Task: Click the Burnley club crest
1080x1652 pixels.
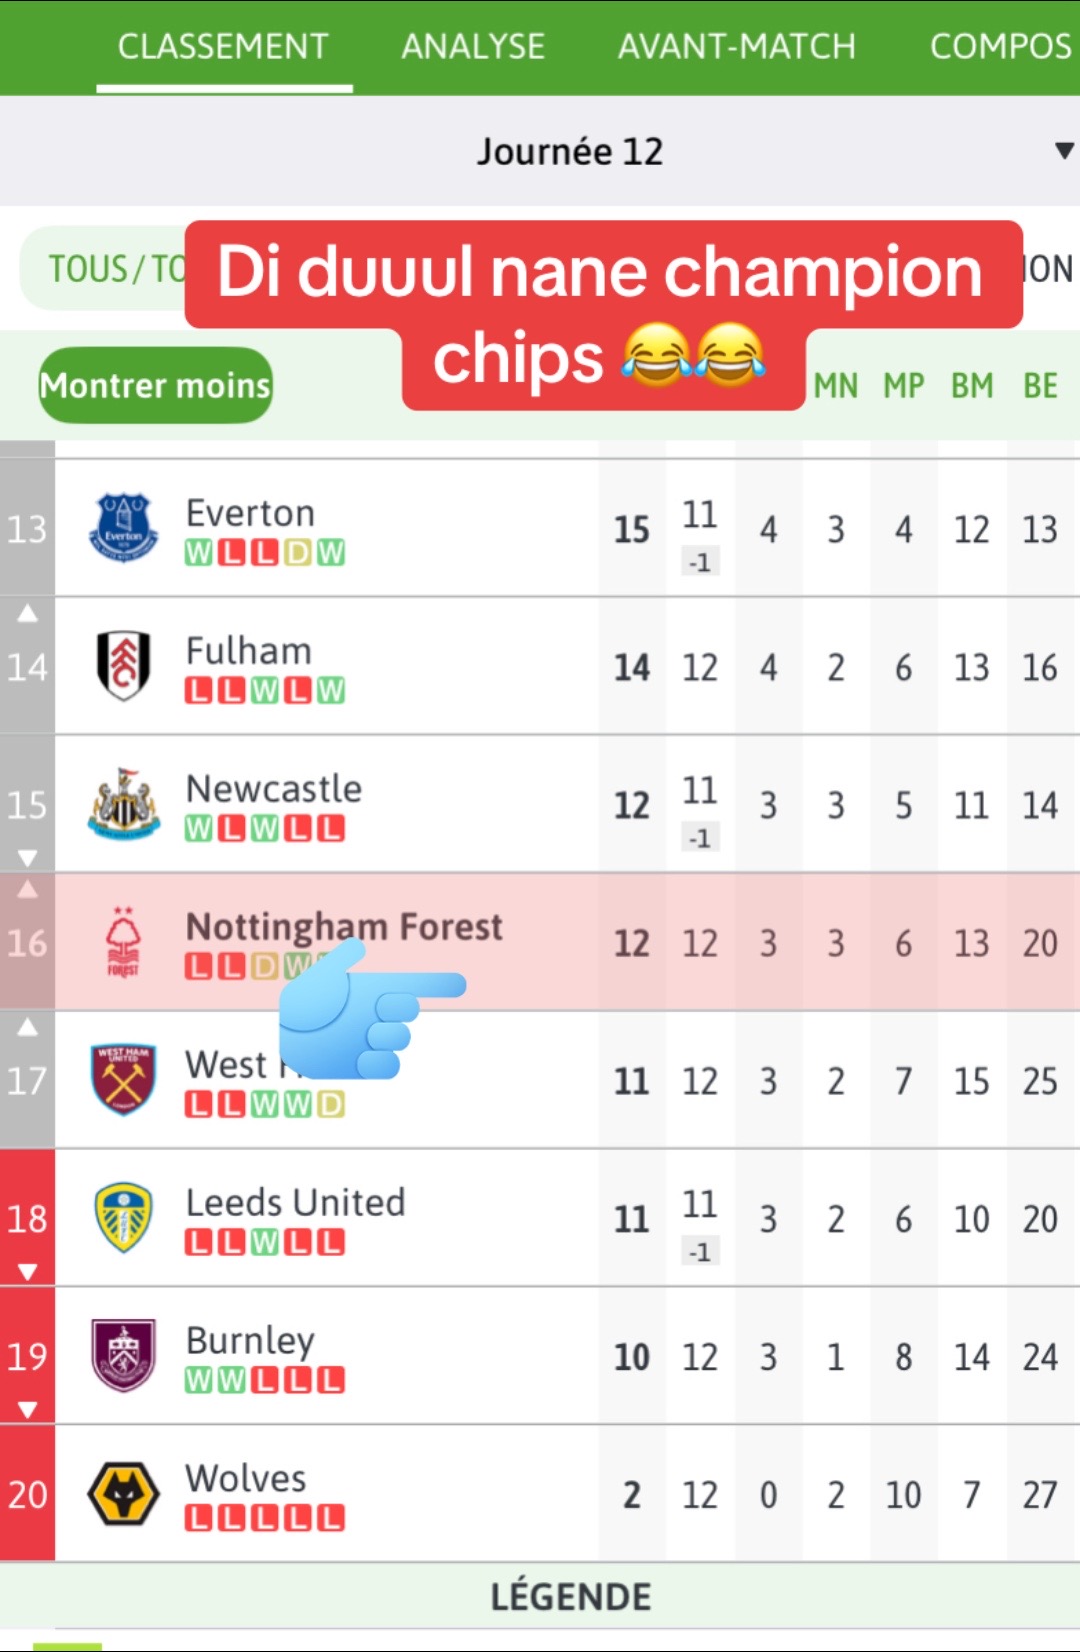Action: click(x=123, y=1355)
